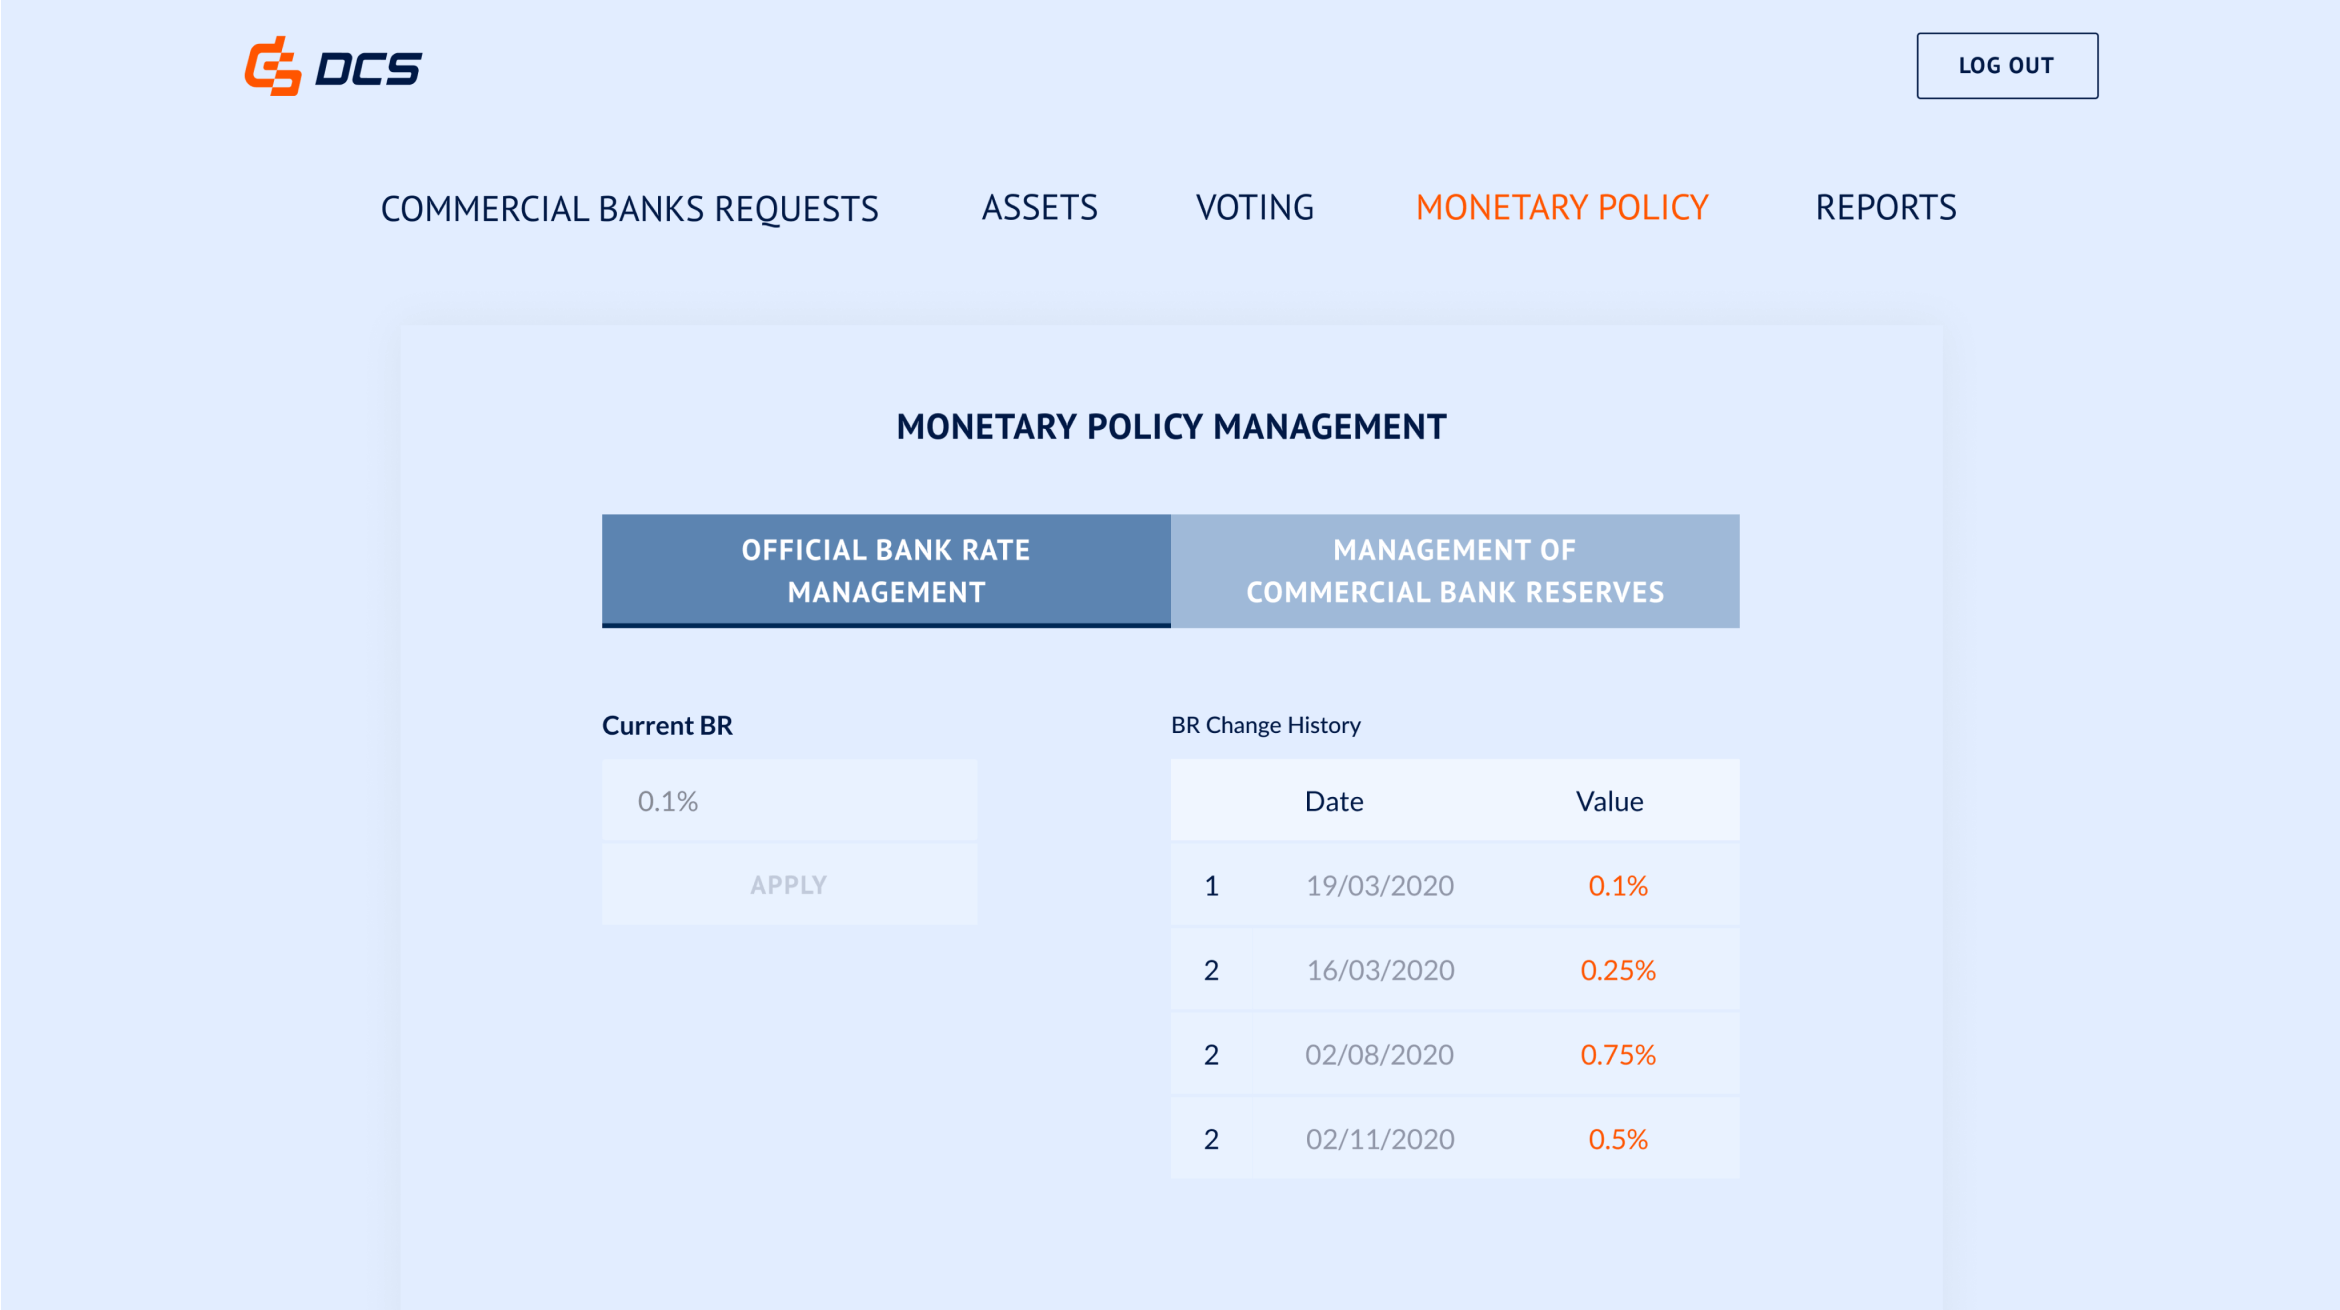Click the 0.25% value in history
2340x1310 pixels.
[x=1617, y=970]
